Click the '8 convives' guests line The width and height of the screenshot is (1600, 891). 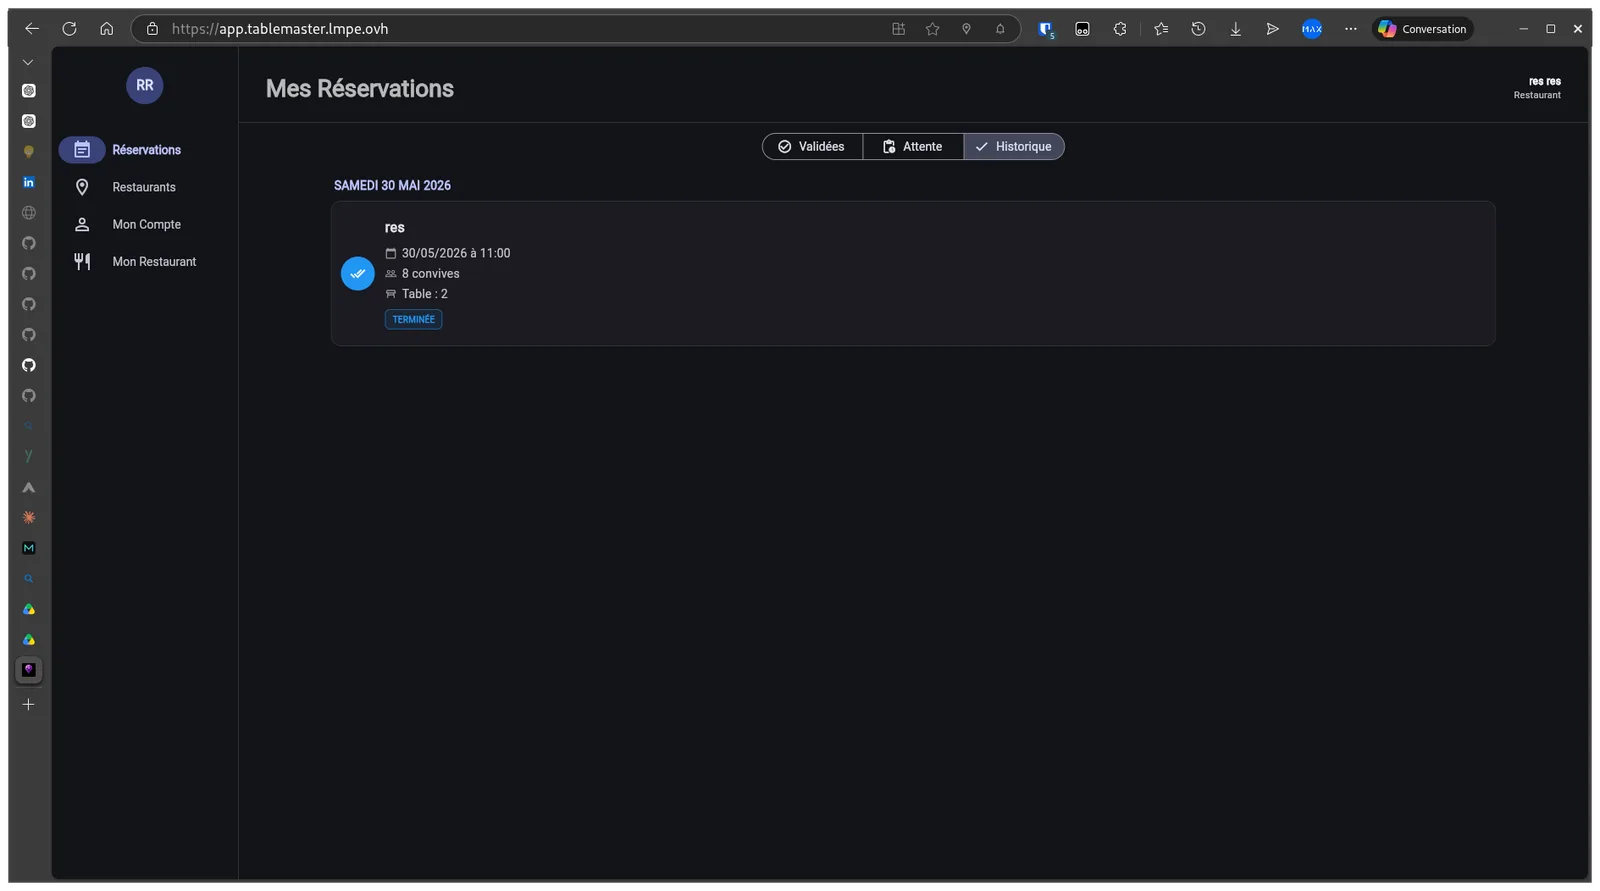(422, 274)
